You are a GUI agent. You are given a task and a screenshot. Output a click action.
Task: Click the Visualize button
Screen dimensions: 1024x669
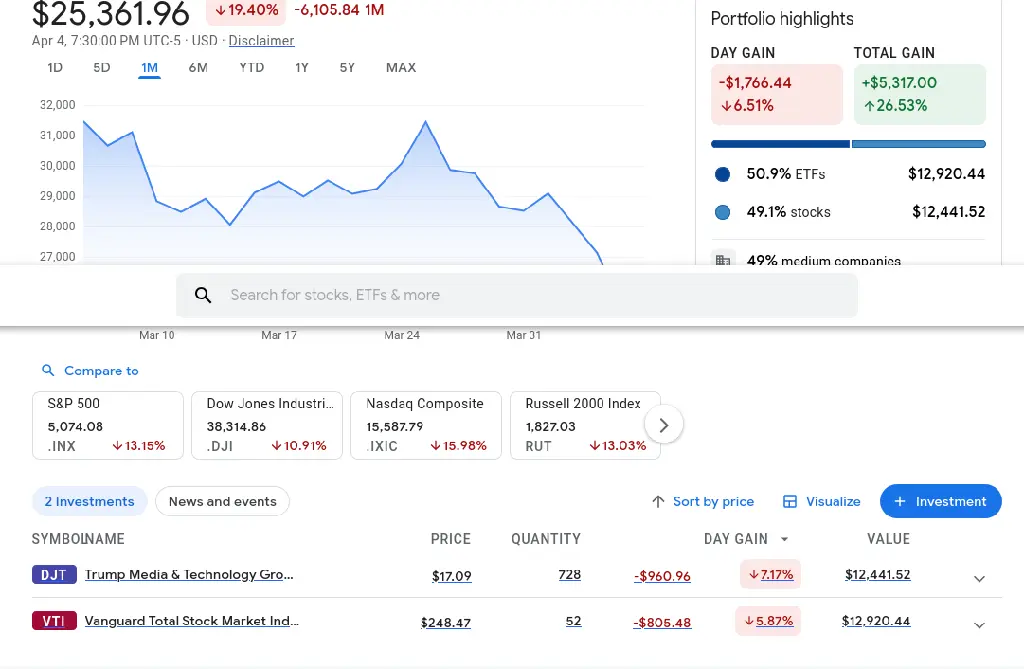tap(822, 502)
